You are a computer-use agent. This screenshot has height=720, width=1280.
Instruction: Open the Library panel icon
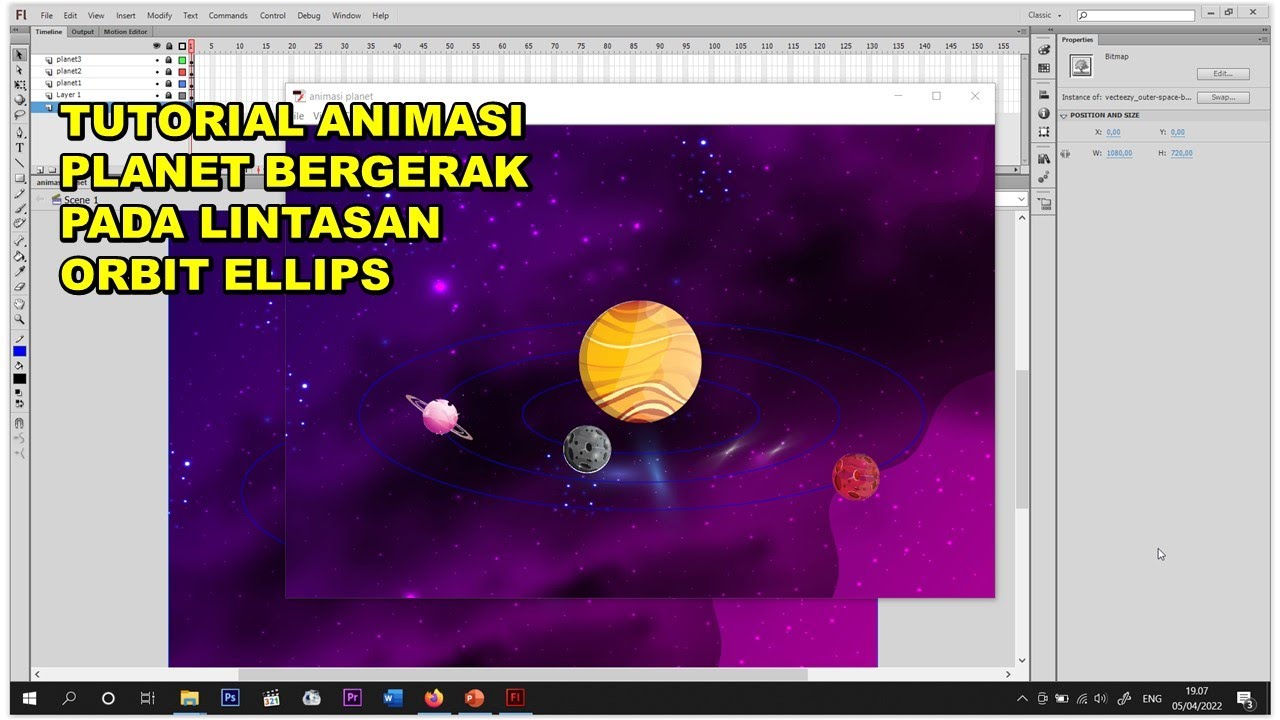(1044, 158)
